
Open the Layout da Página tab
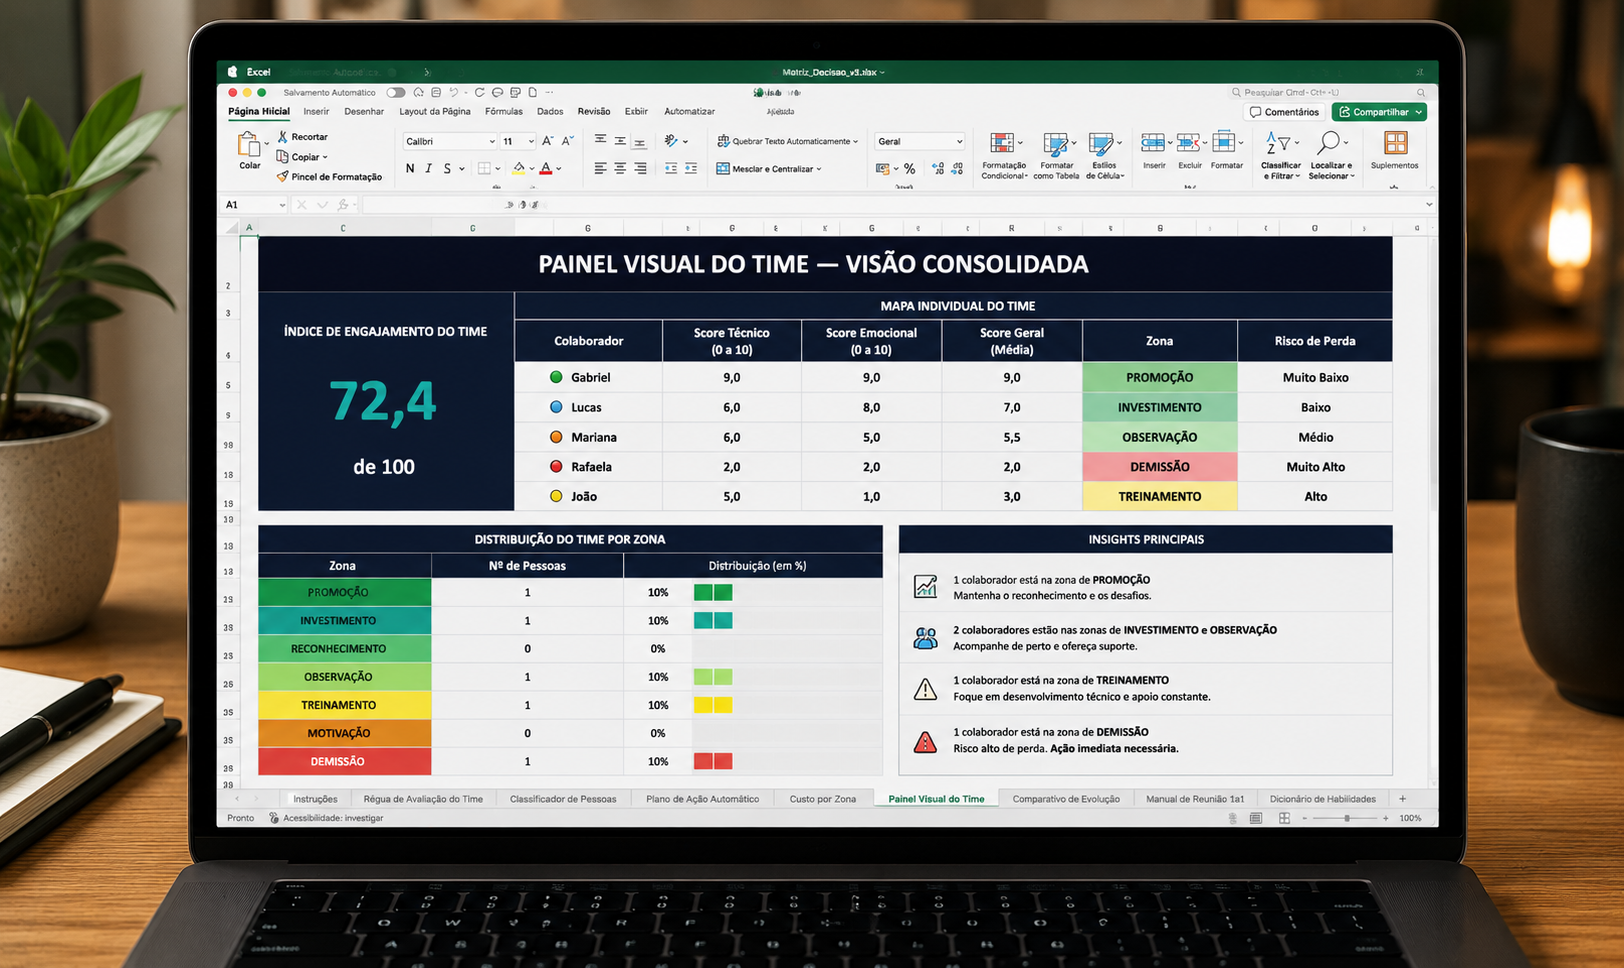click(435, 111)
